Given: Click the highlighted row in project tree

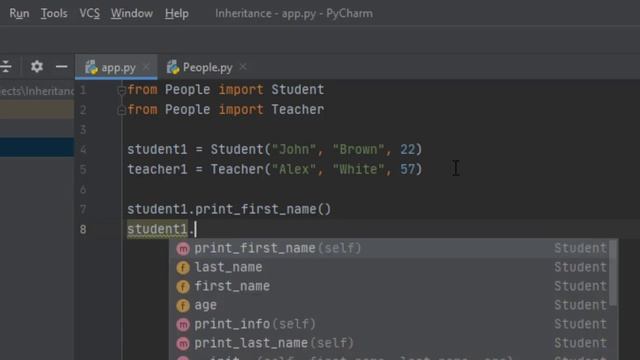Looking at the screenshot, I should 37,147.
